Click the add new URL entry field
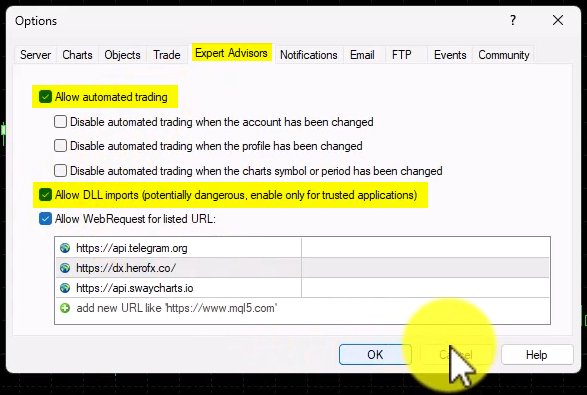This screenshot has width=587, height=395. [x=302, y=308]
